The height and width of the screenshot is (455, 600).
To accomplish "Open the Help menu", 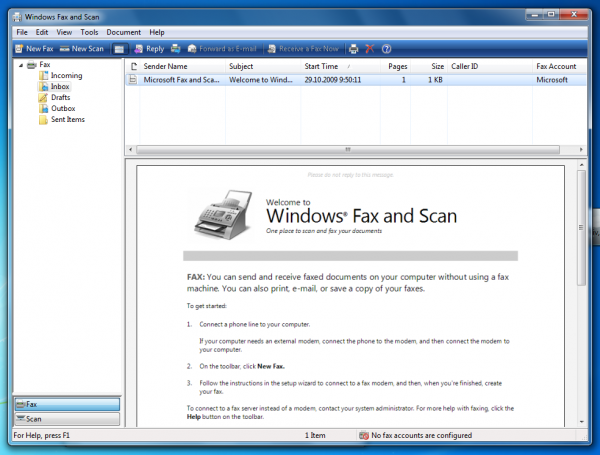I will pos(157,32).
